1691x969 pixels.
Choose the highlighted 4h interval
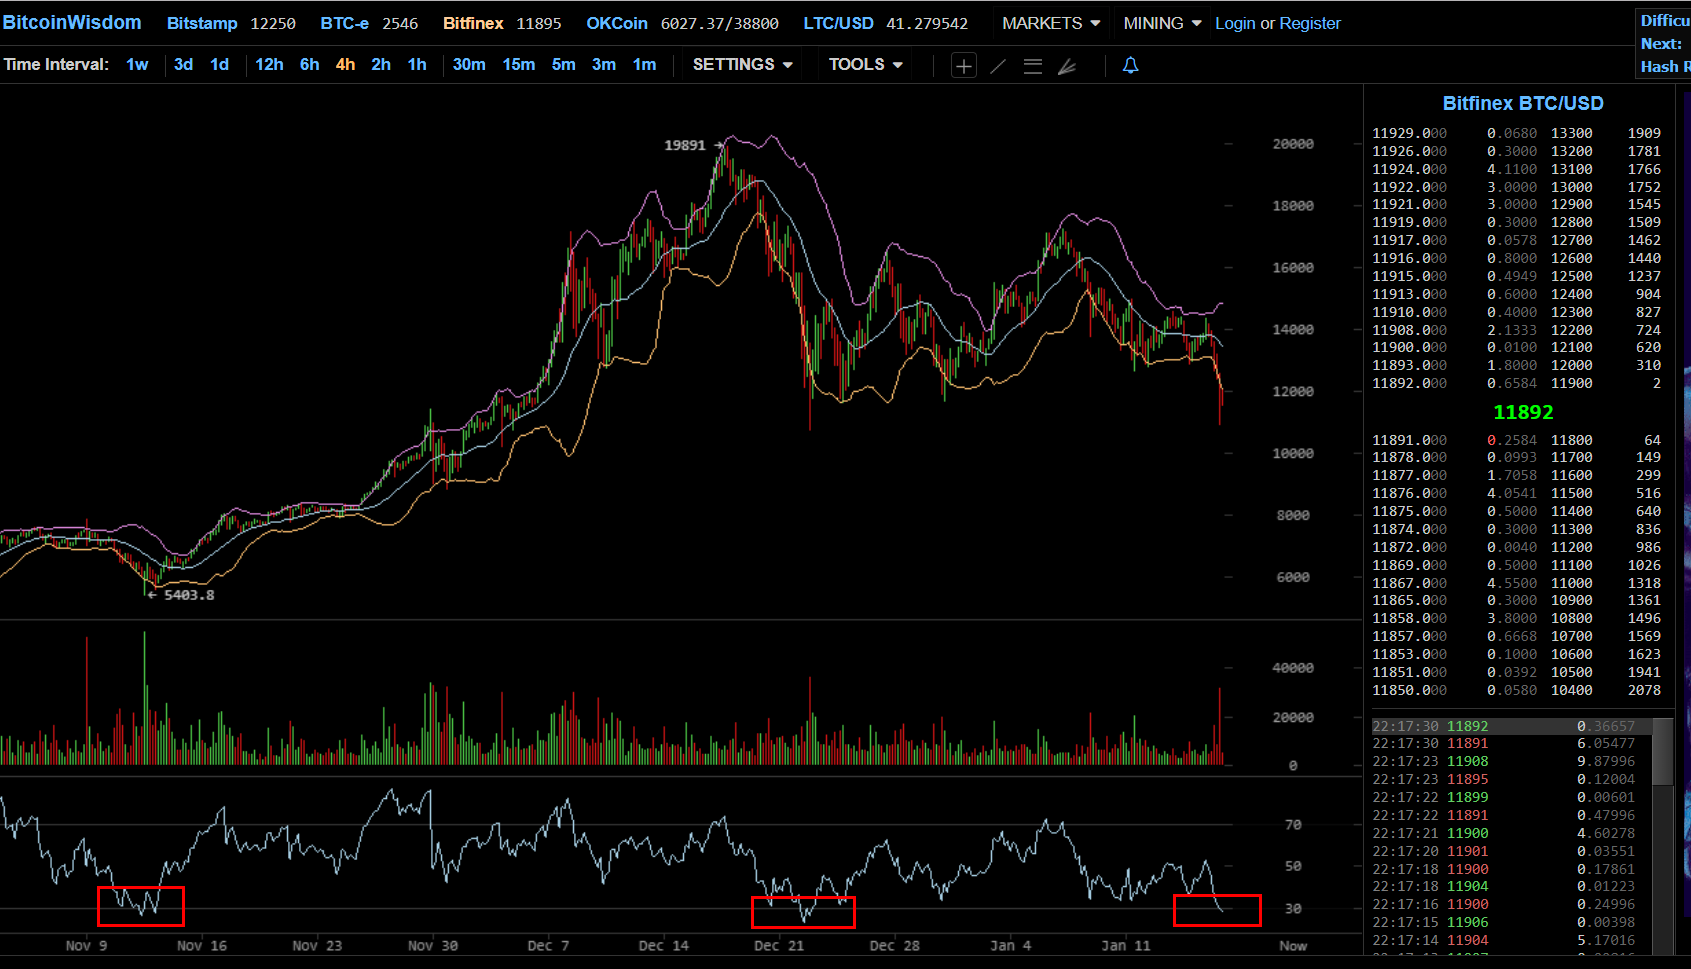tap(345, 64)
